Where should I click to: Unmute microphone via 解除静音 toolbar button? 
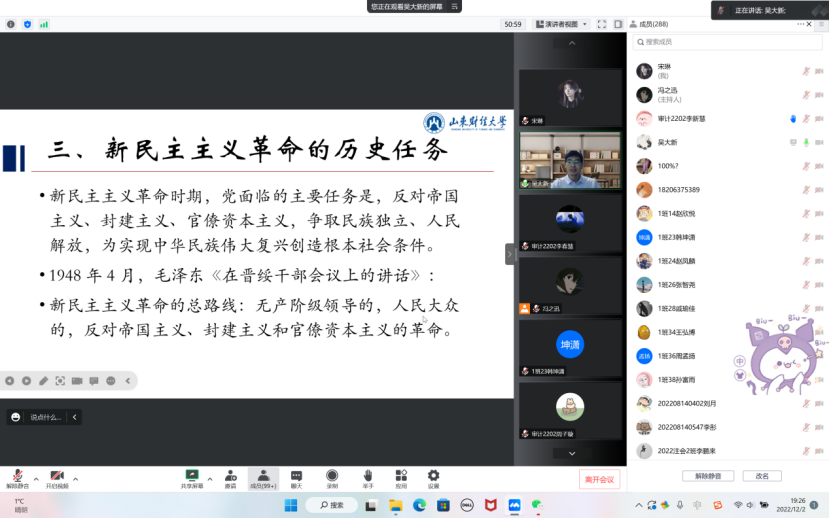pyautogui.click(x=18, y=477)
